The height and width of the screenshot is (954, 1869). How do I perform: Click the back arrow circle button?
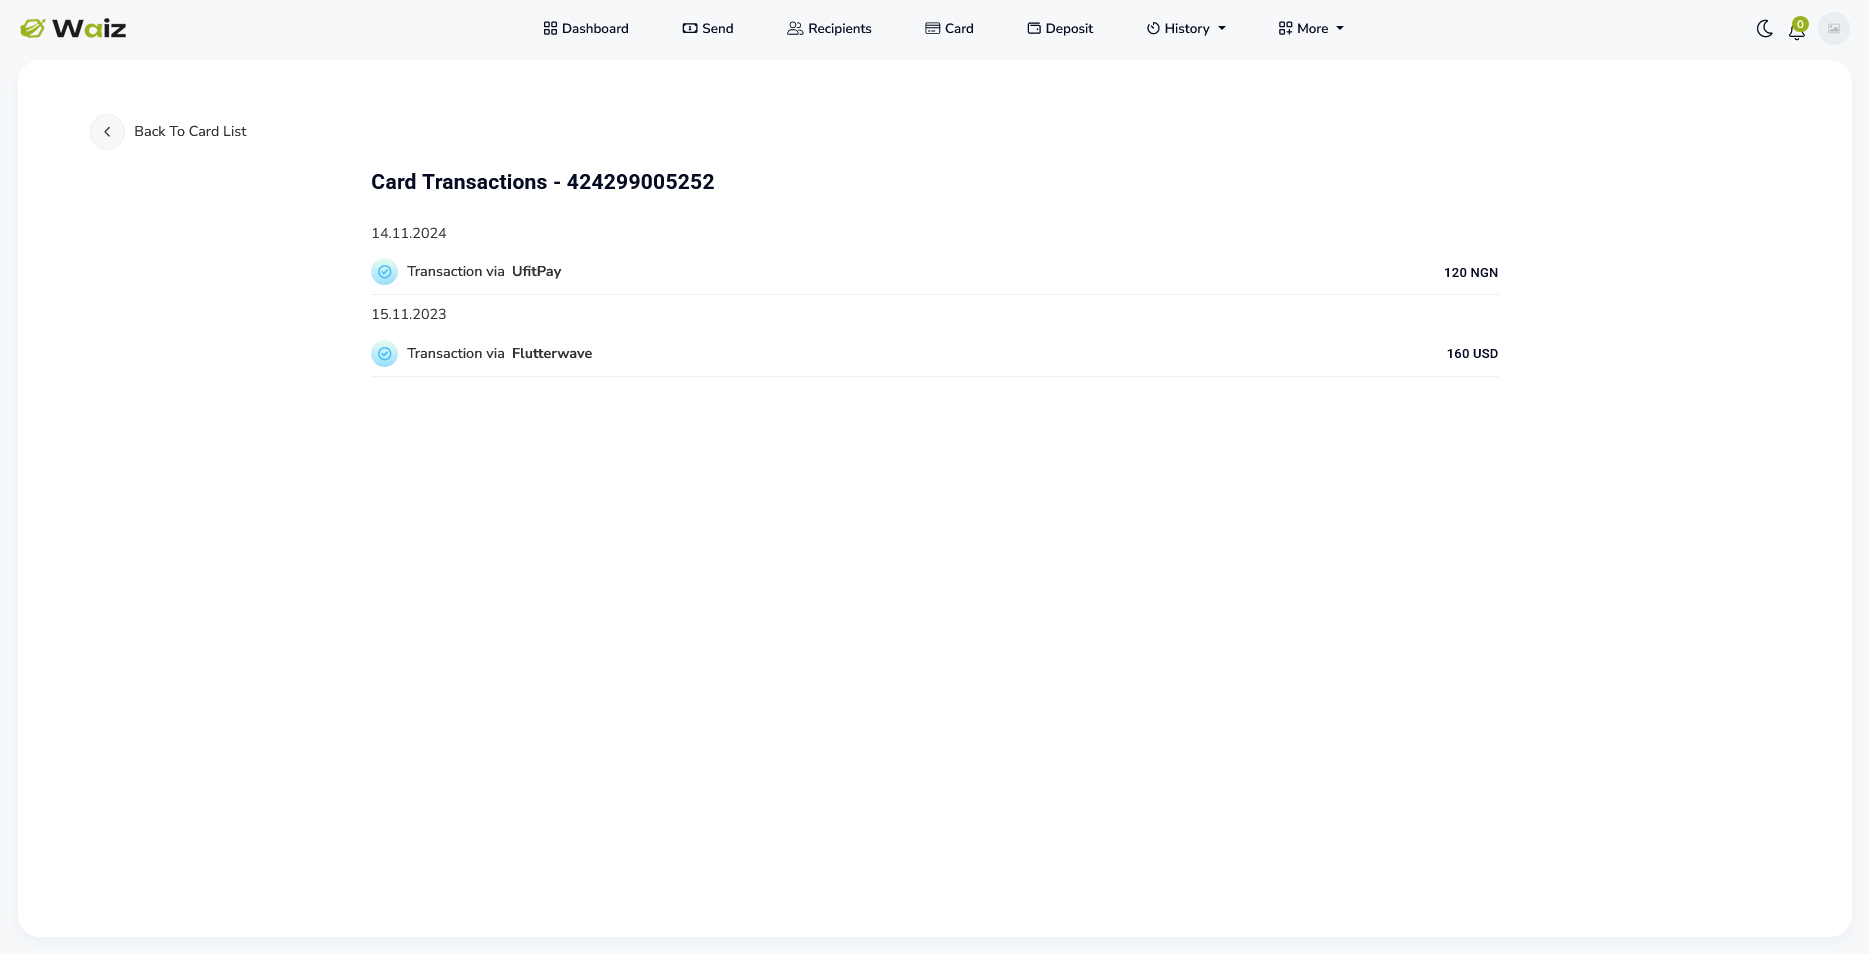tap(107, 132)
